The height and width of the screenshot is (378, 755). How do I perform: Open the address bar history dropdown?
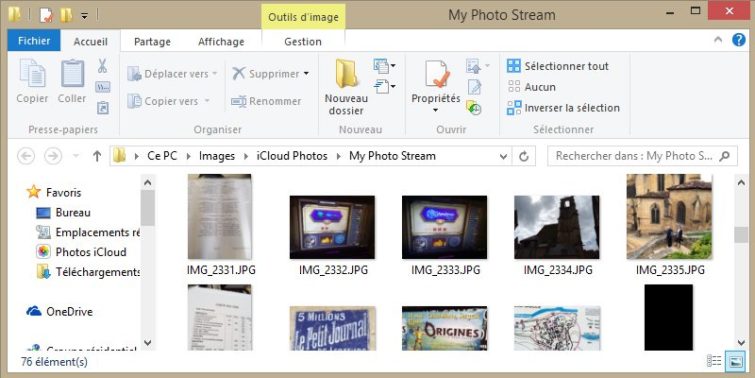(504, 156)
